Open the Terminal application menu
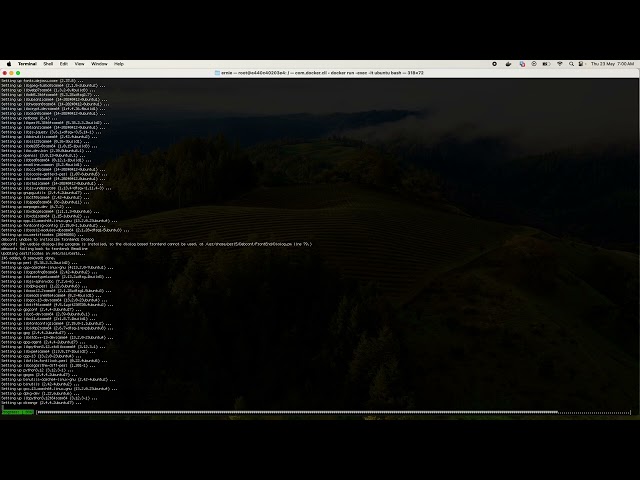 27,64
